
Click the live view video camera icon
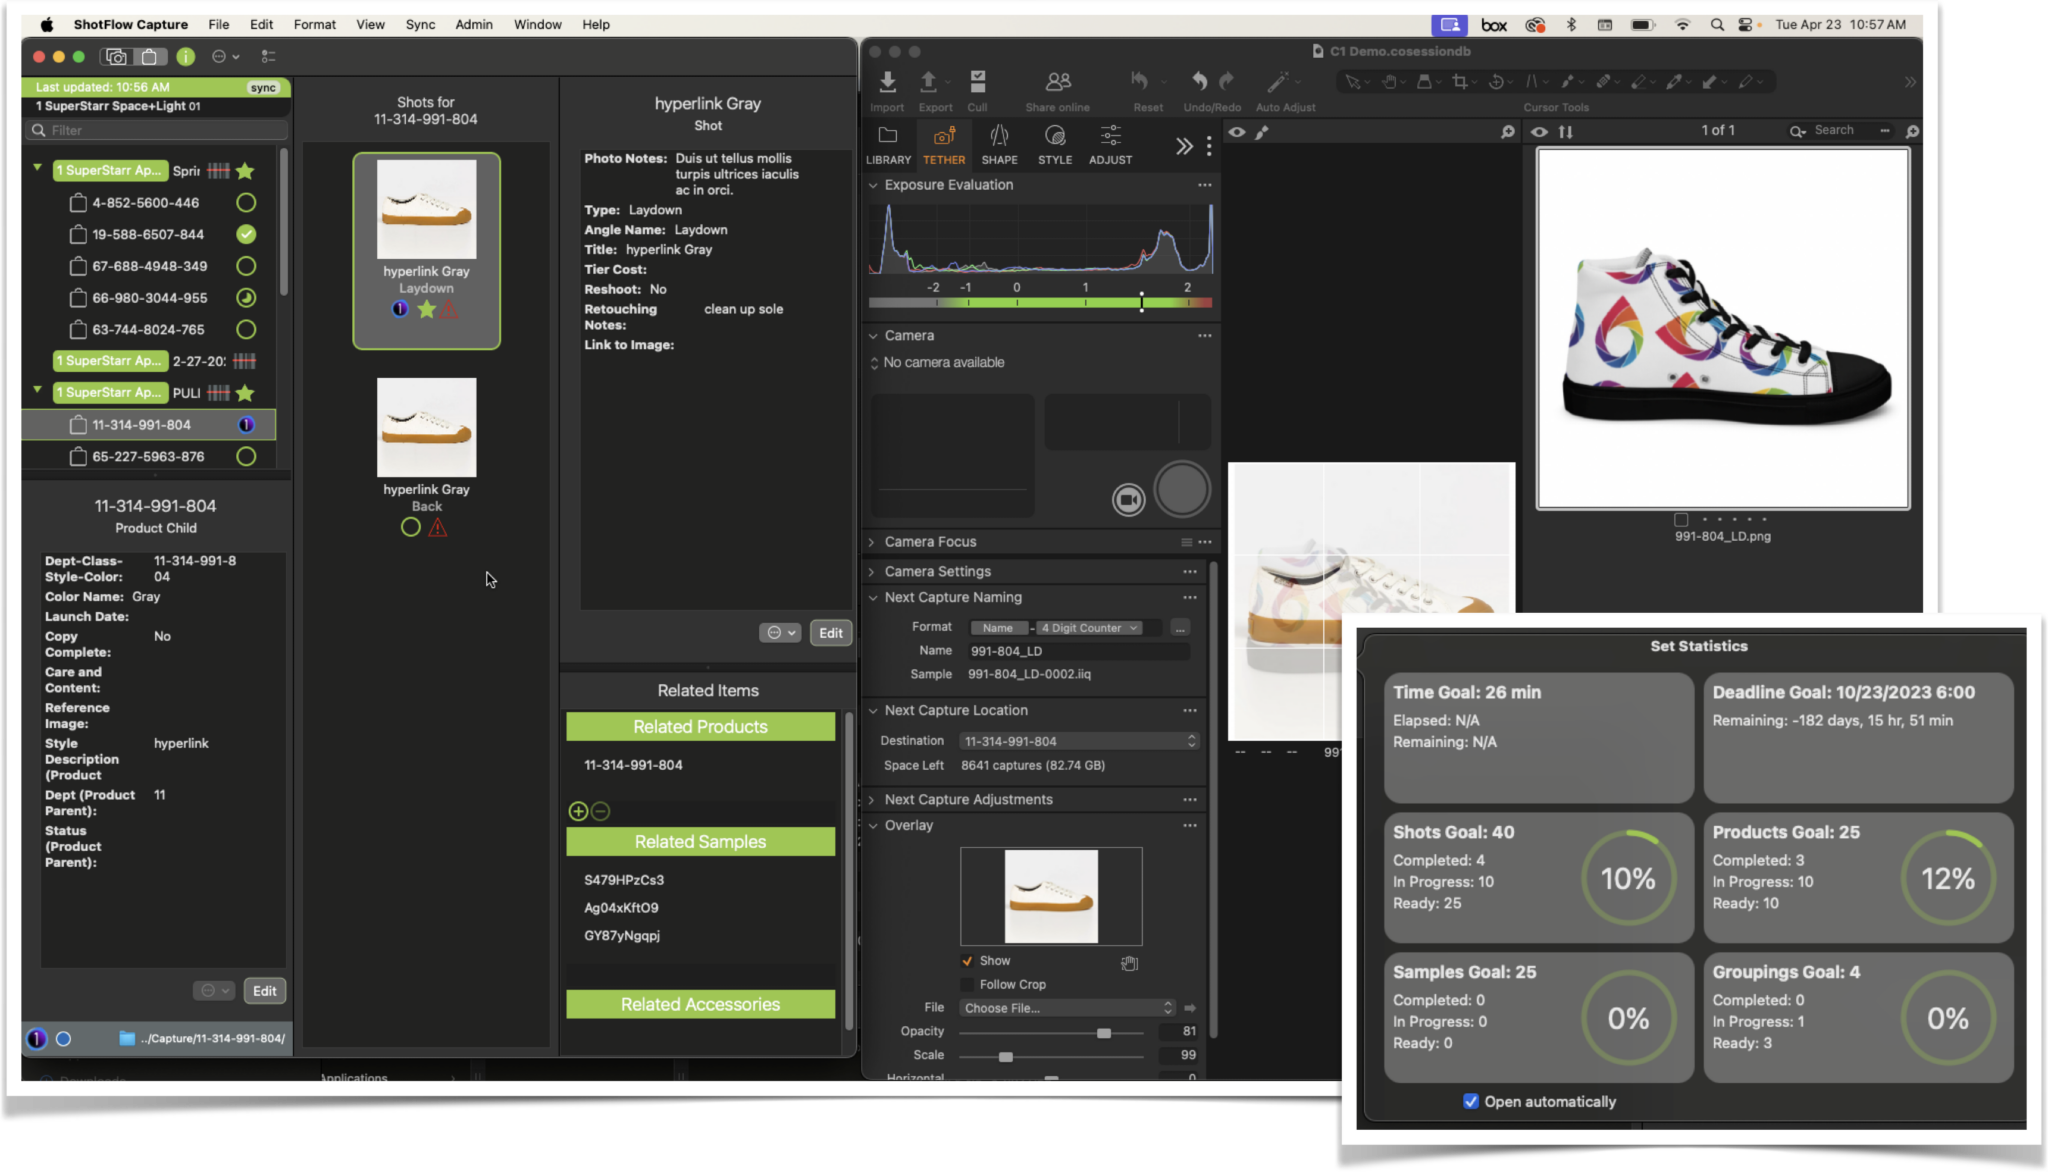pos(1128,499)
